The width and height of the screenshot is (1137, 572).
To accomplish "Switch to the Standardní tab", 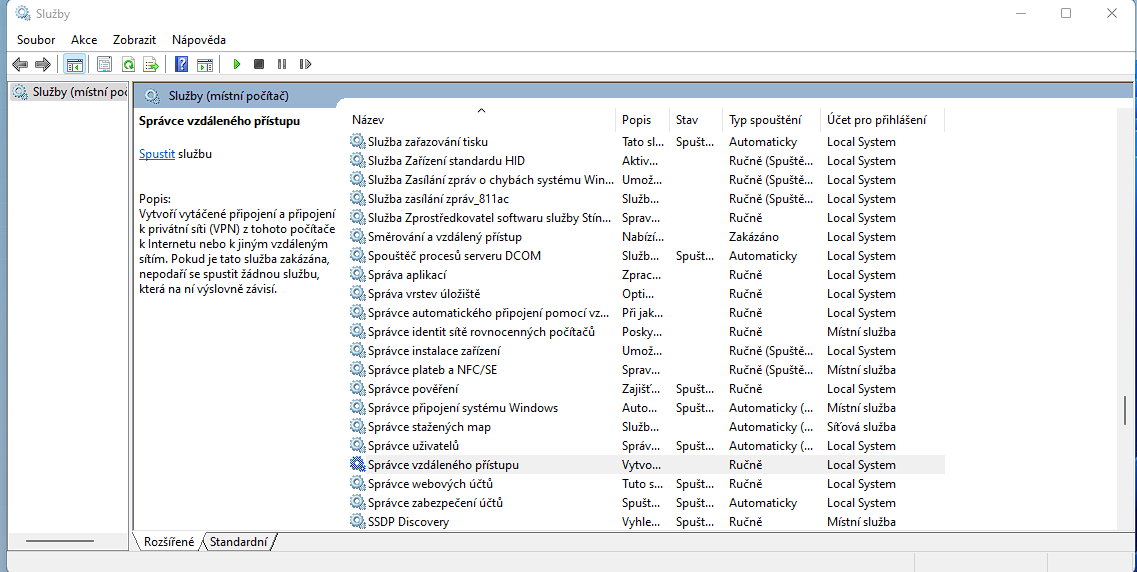I will pos(238,542).
